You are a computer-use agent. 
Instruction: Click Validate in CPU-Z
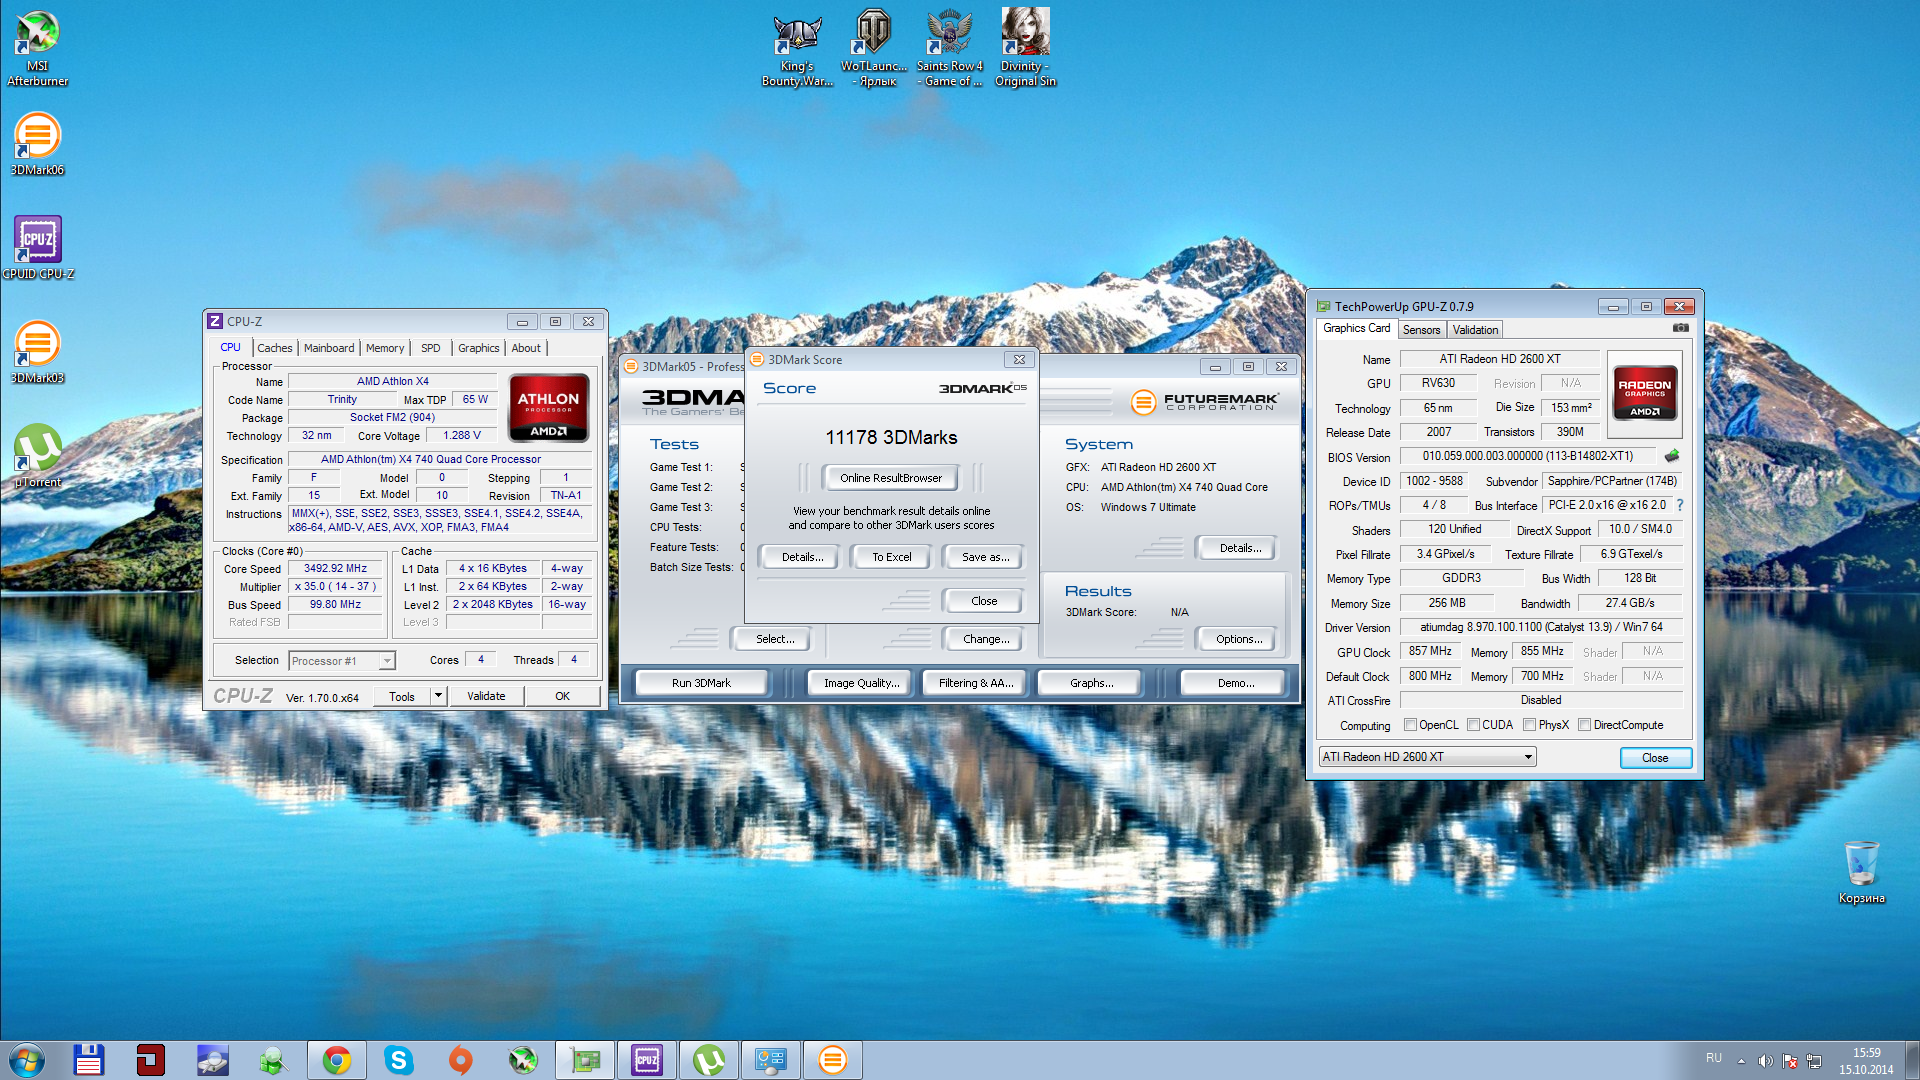click(486, 696)
